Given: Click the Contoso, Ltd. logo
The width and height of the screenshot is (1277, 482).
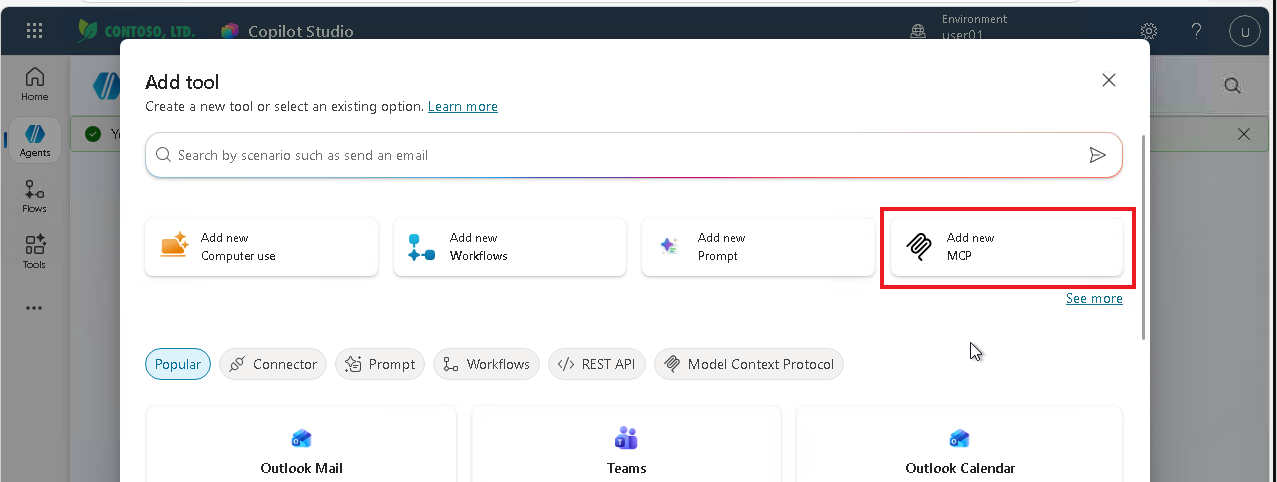Looking at the screenshot, I should (x=137, y=31).
